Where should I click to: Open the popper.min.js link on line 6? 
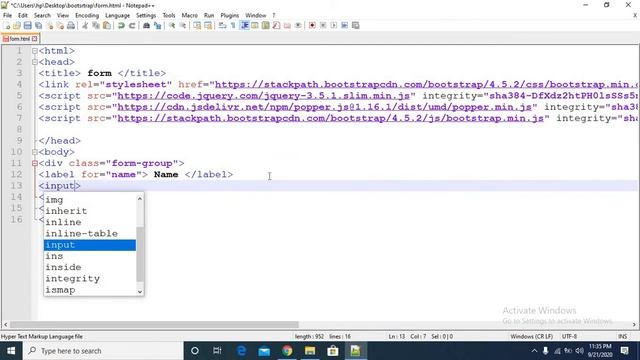(325, 107)
